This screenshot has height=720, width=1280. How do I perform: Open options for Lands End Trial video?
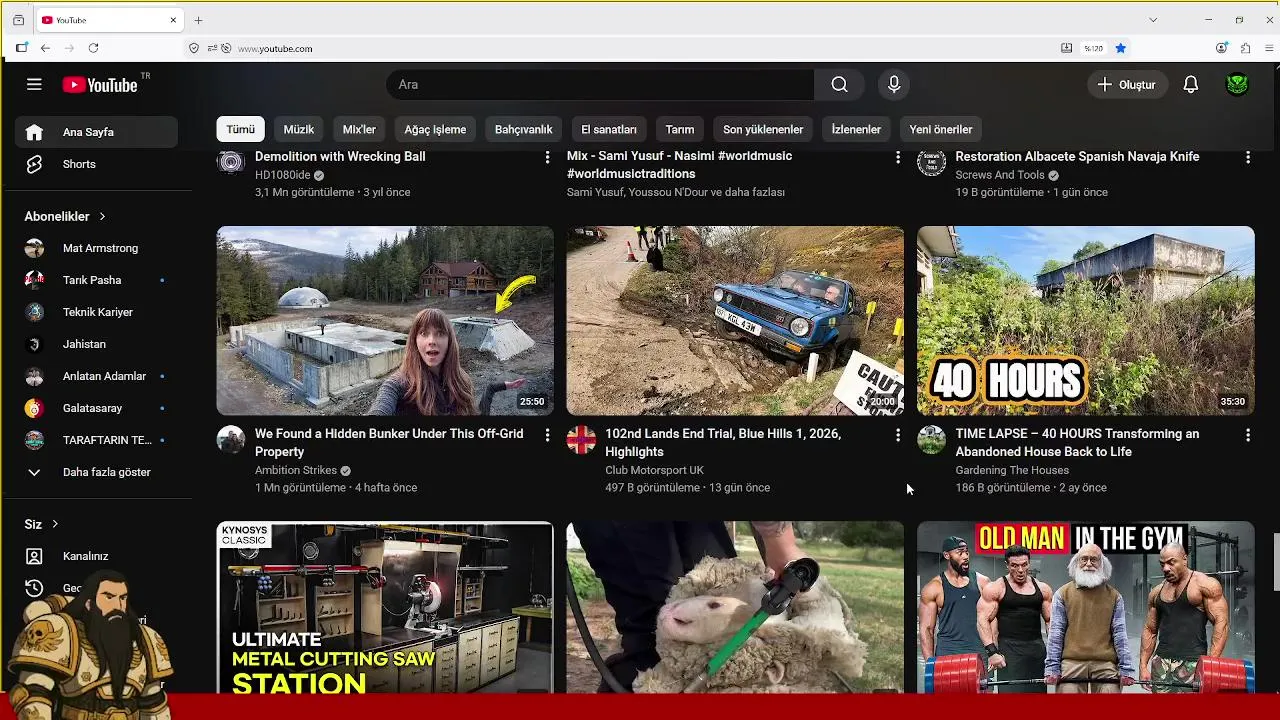[x=897, y=435]
